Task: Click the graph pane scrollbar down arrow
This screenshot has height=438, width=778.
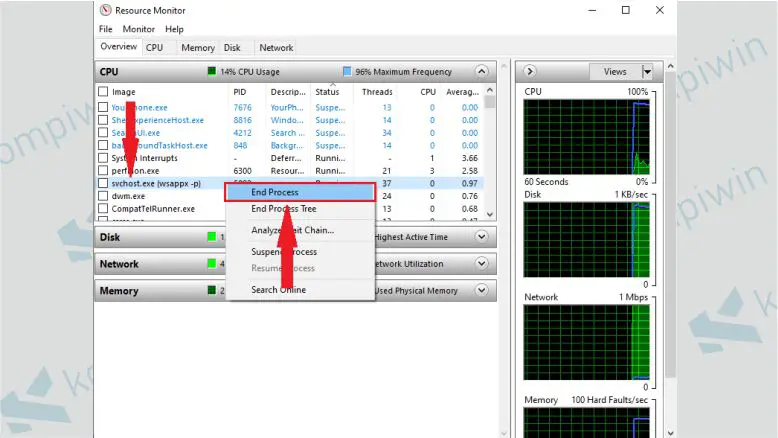Action: (670, 433)
